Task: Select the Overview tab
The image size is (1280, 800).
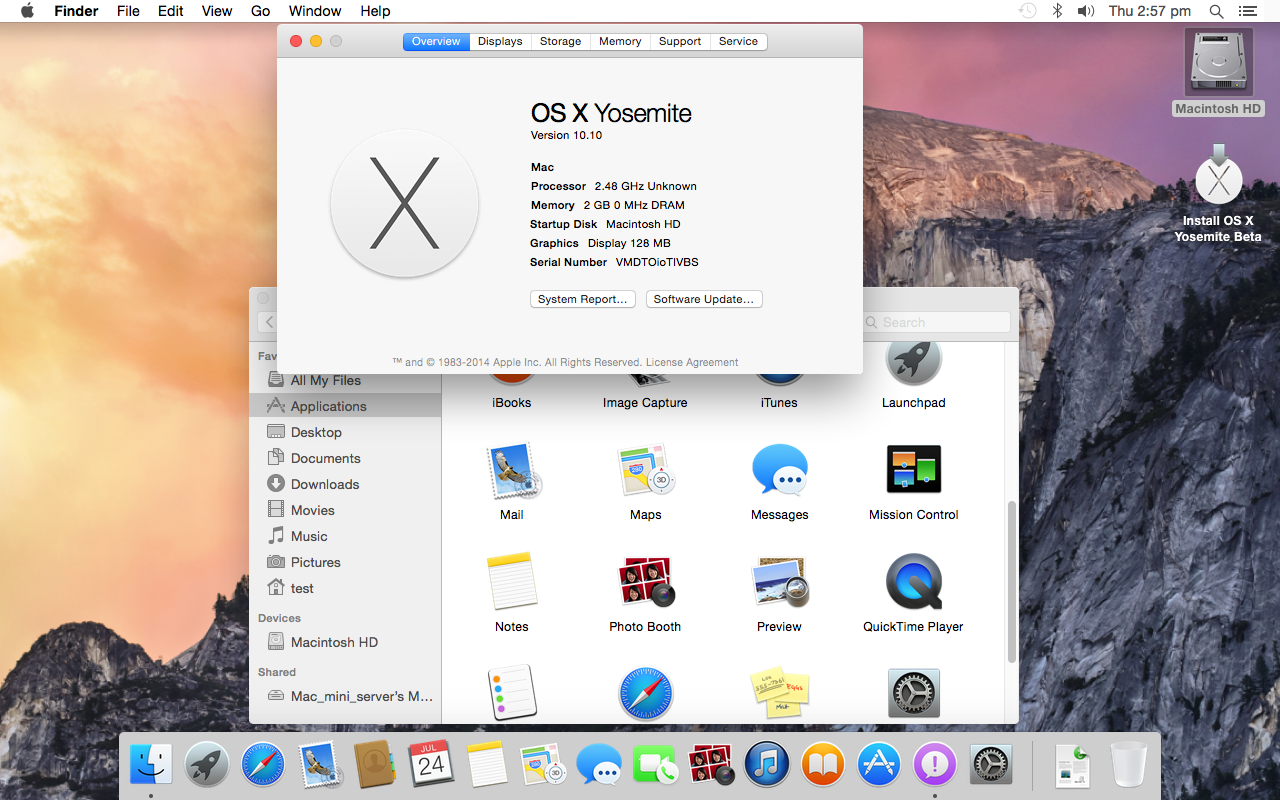Action: [x=436, y=41]
